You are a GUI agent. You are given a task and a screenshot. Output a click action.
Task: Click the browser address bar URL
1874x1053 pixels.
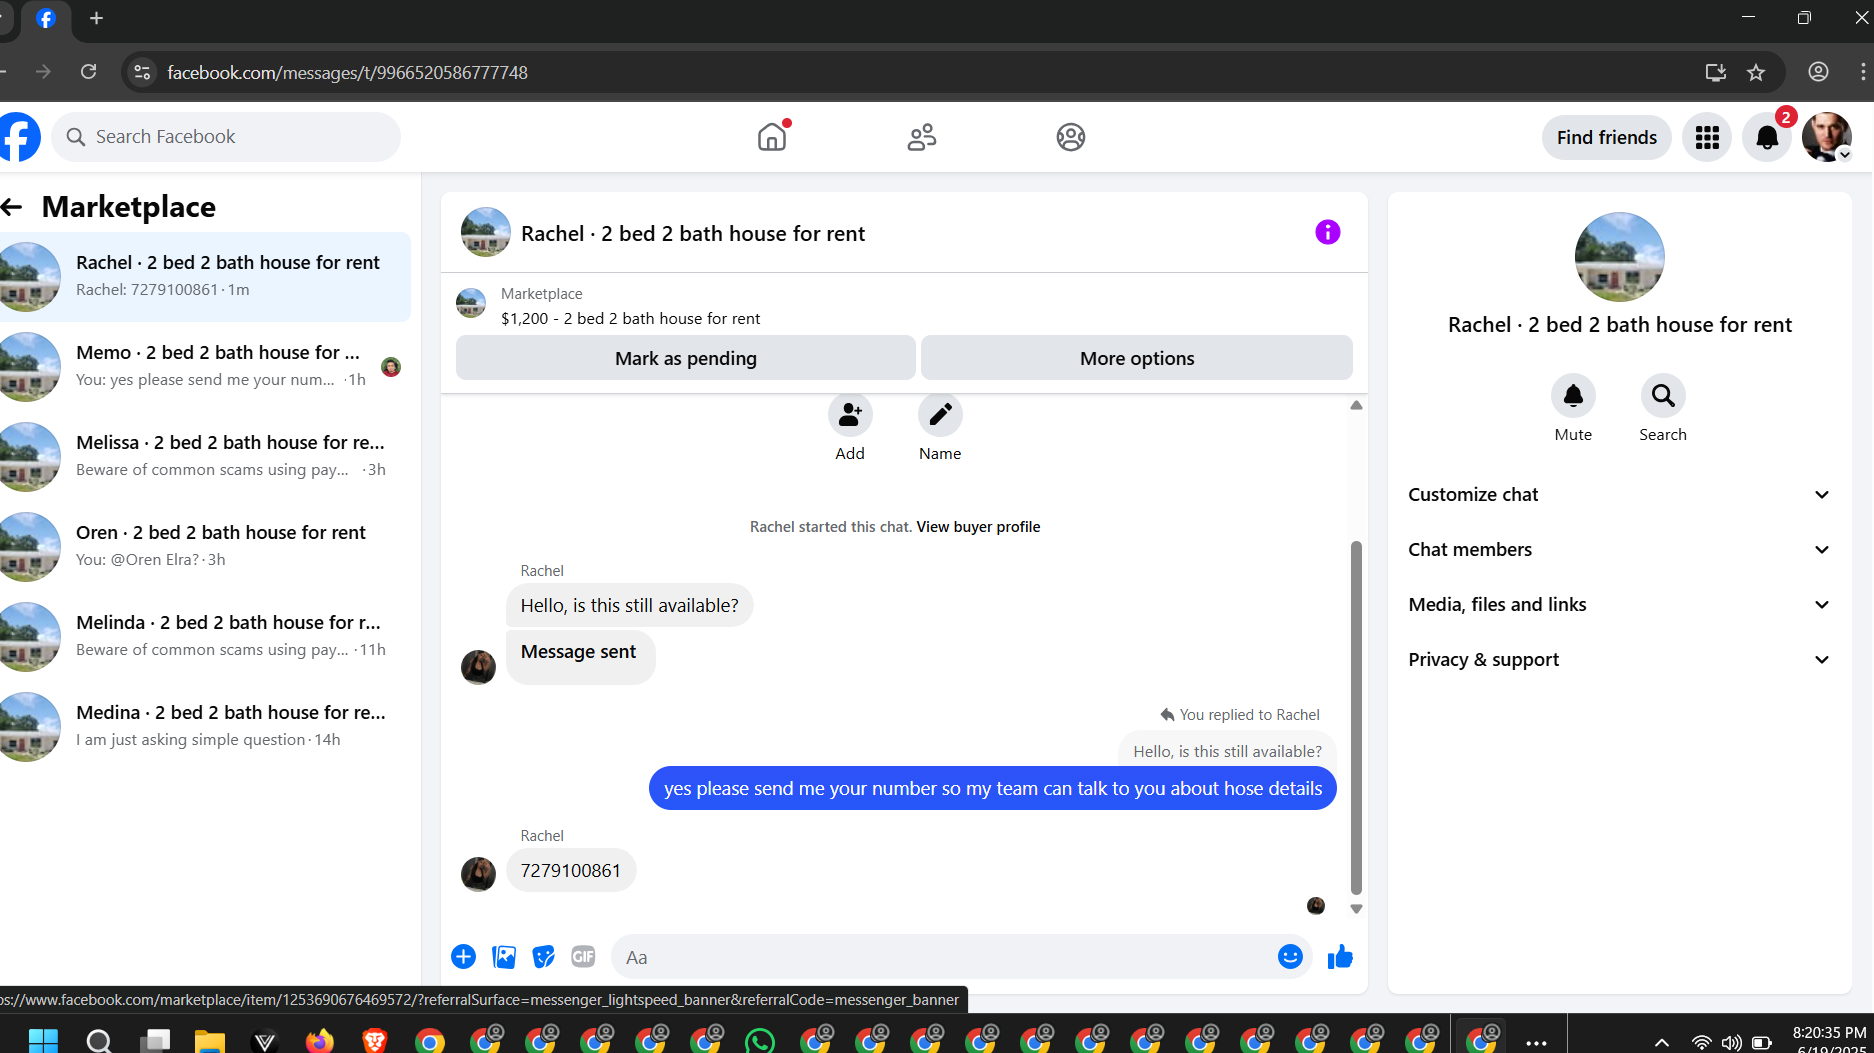click(347, 72)
